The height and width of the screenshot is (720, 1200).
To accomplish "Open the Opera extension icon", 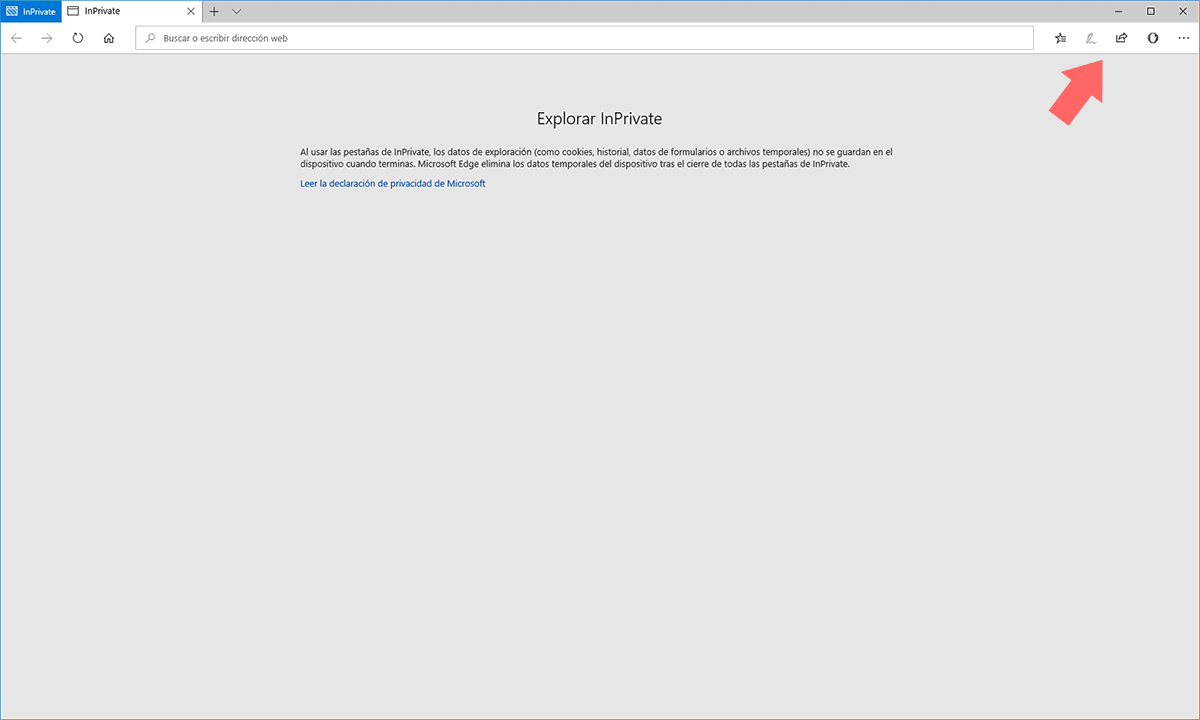I will click(1152, 38).
